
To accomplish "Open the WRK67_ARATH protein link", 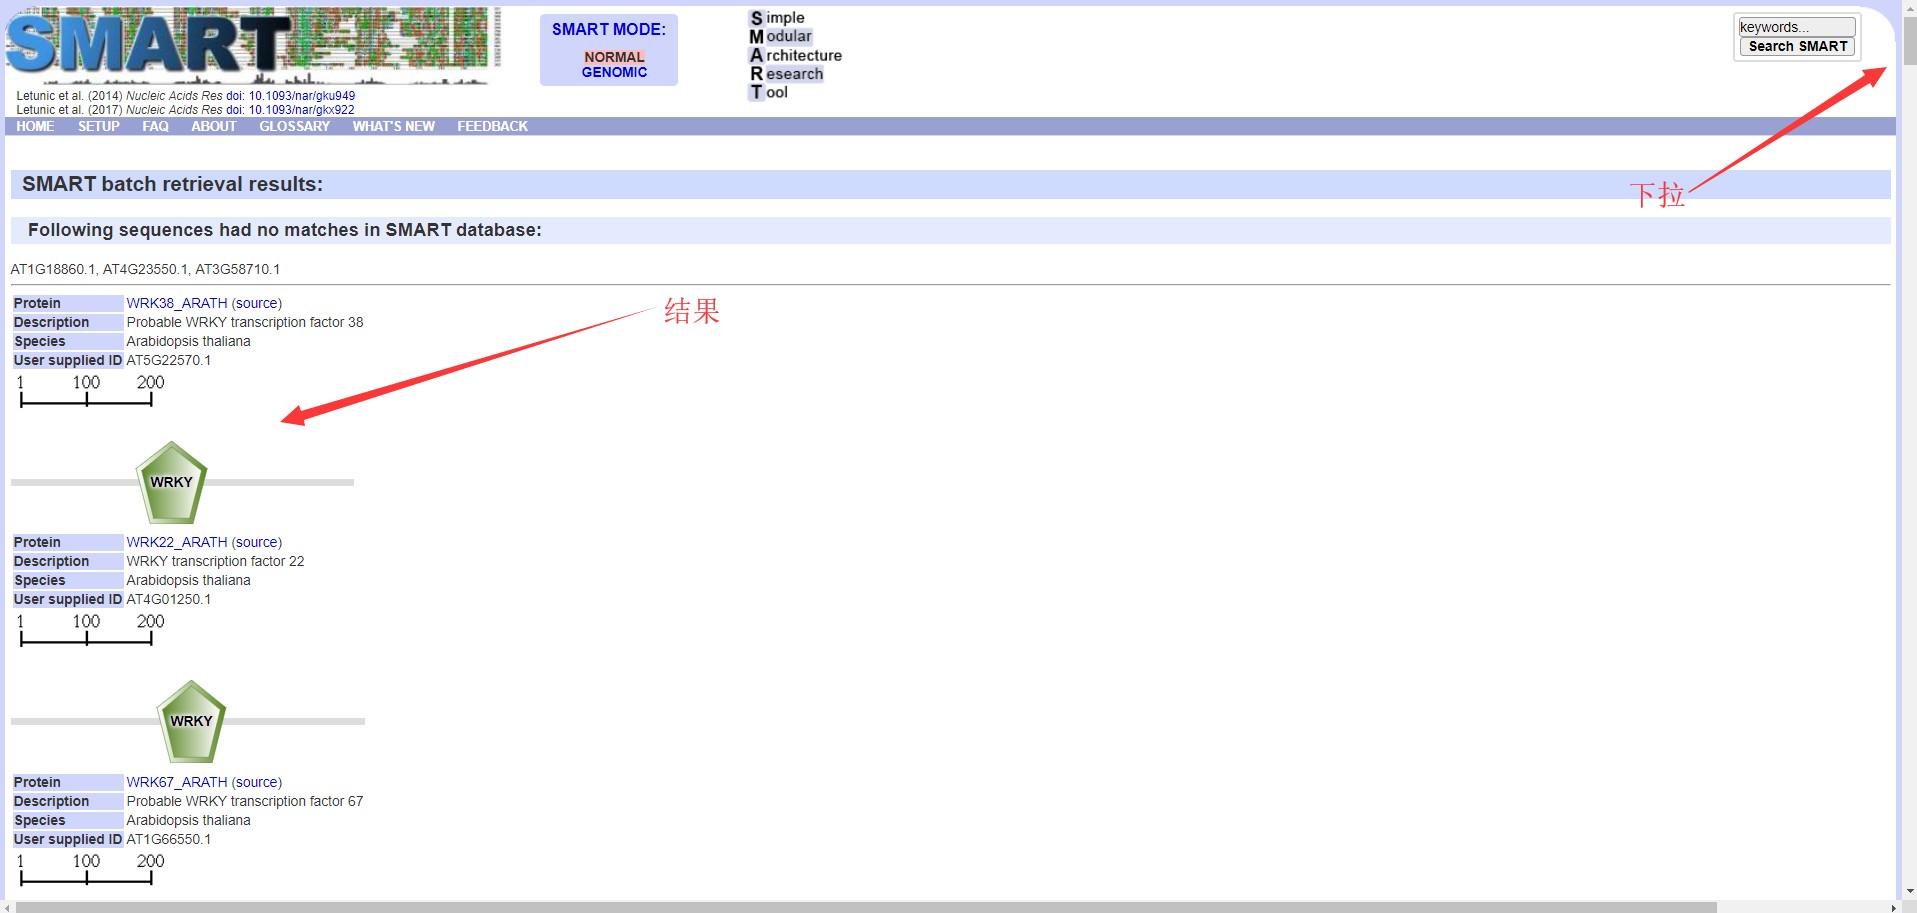I will tap(177, 782).
